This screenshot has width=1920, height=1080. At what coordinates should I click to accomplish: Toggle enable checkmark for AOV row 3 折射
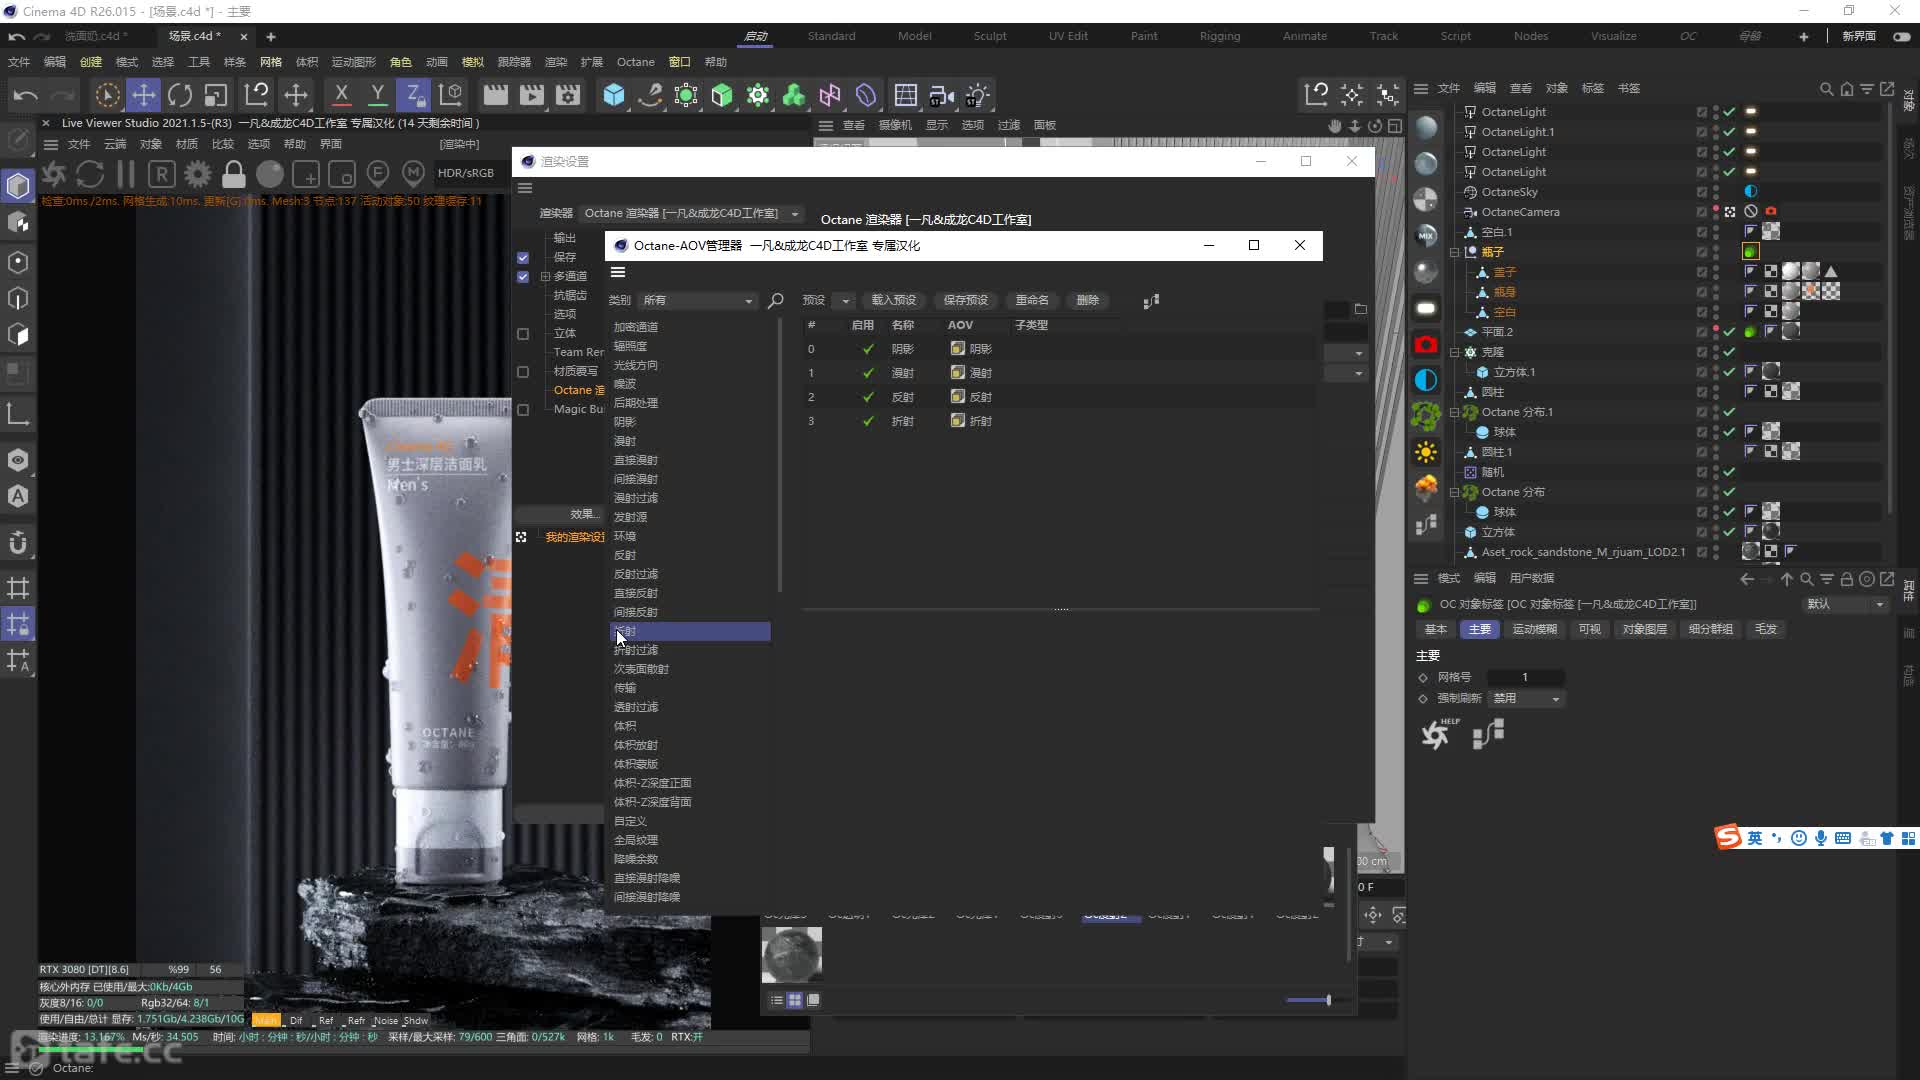tap(867, 421)
